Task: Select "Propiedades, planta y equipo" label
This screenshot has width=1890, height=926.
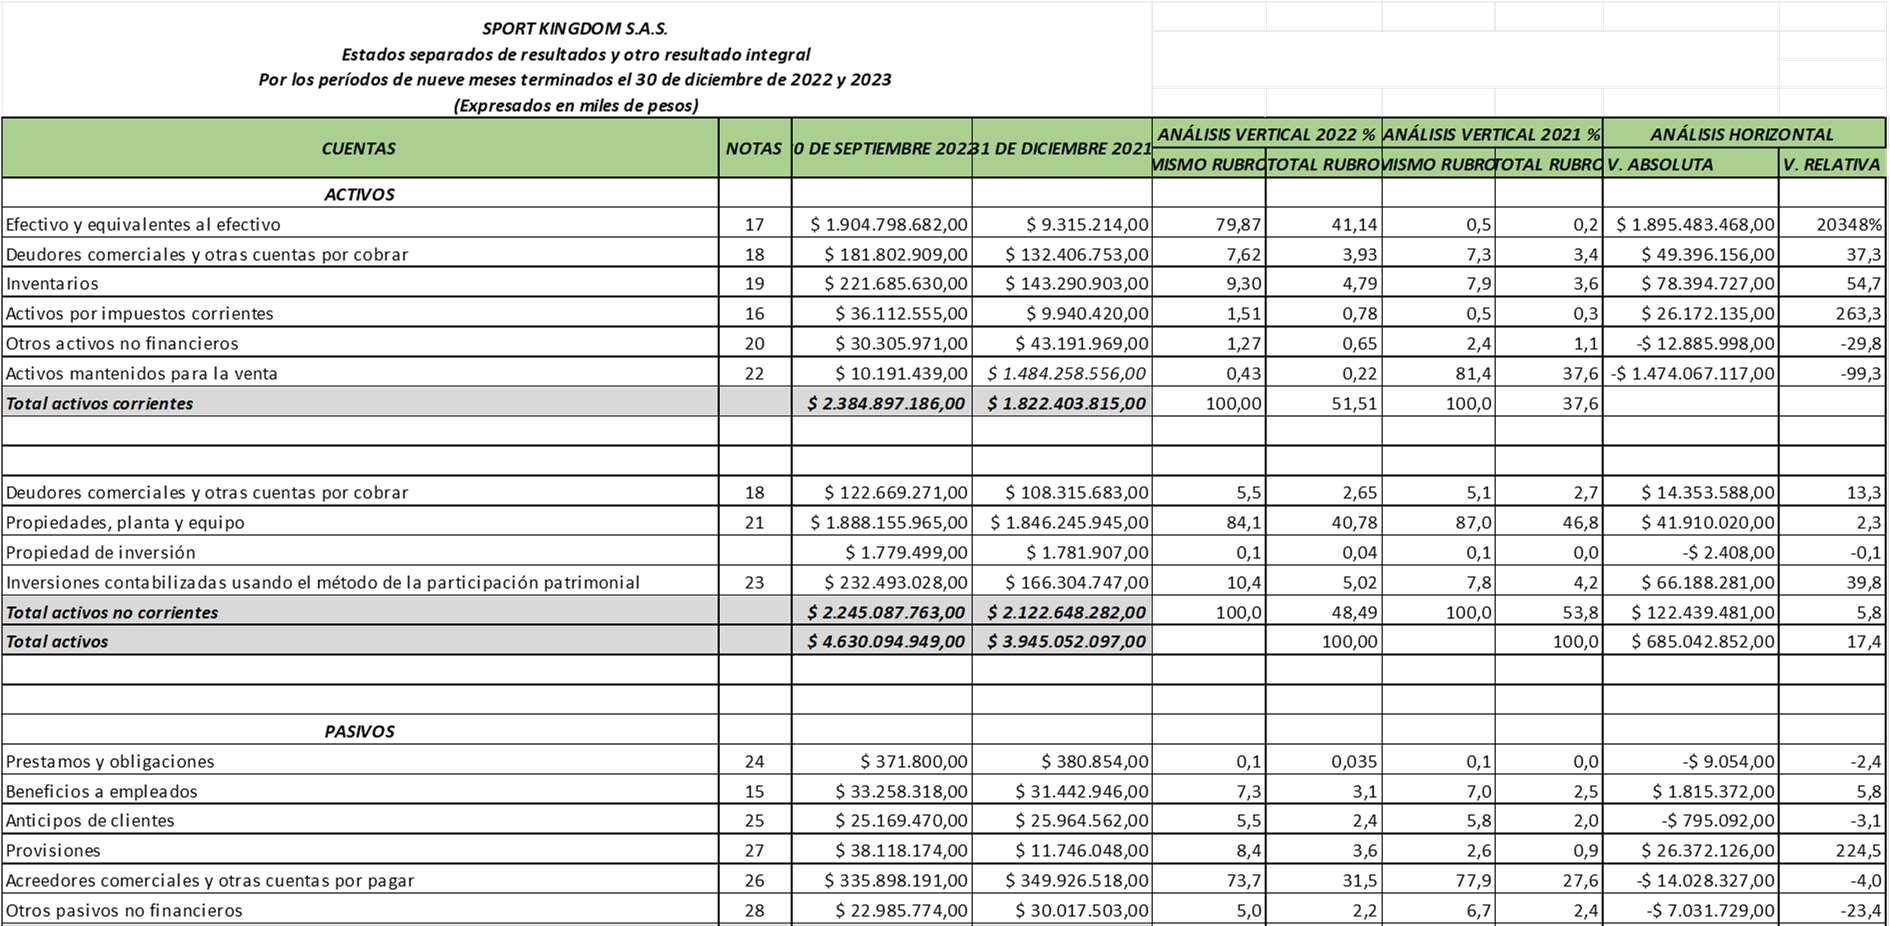Action: 125,523
